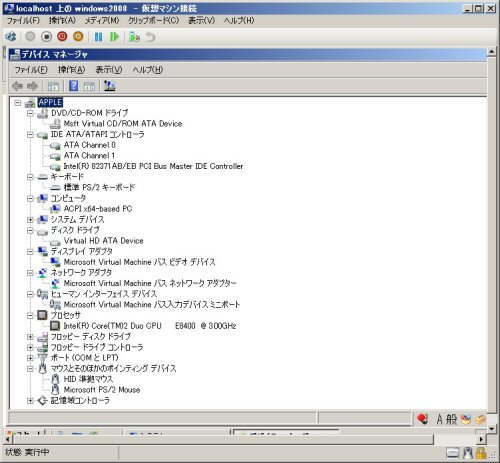Screen dimensions: 500x463
Task: Open the ヘルプ(H) menu in Device Manager
Action: click(x=148, y=70)
